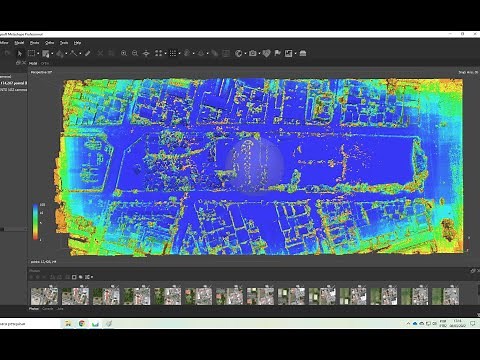Open the basemap dropdown arrow
Screen dimensions: 480x360
pyautogui.click(x=245, y=54)
